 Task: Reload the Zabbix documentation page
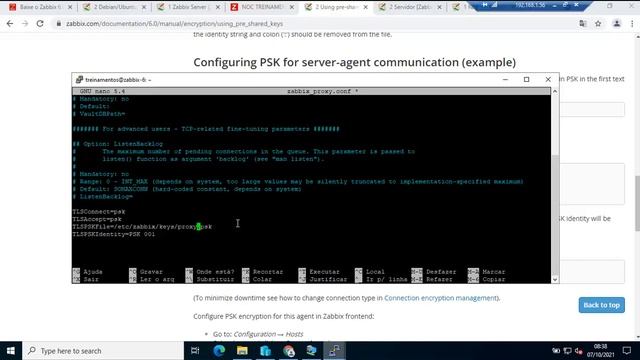(x=40, y=24)
